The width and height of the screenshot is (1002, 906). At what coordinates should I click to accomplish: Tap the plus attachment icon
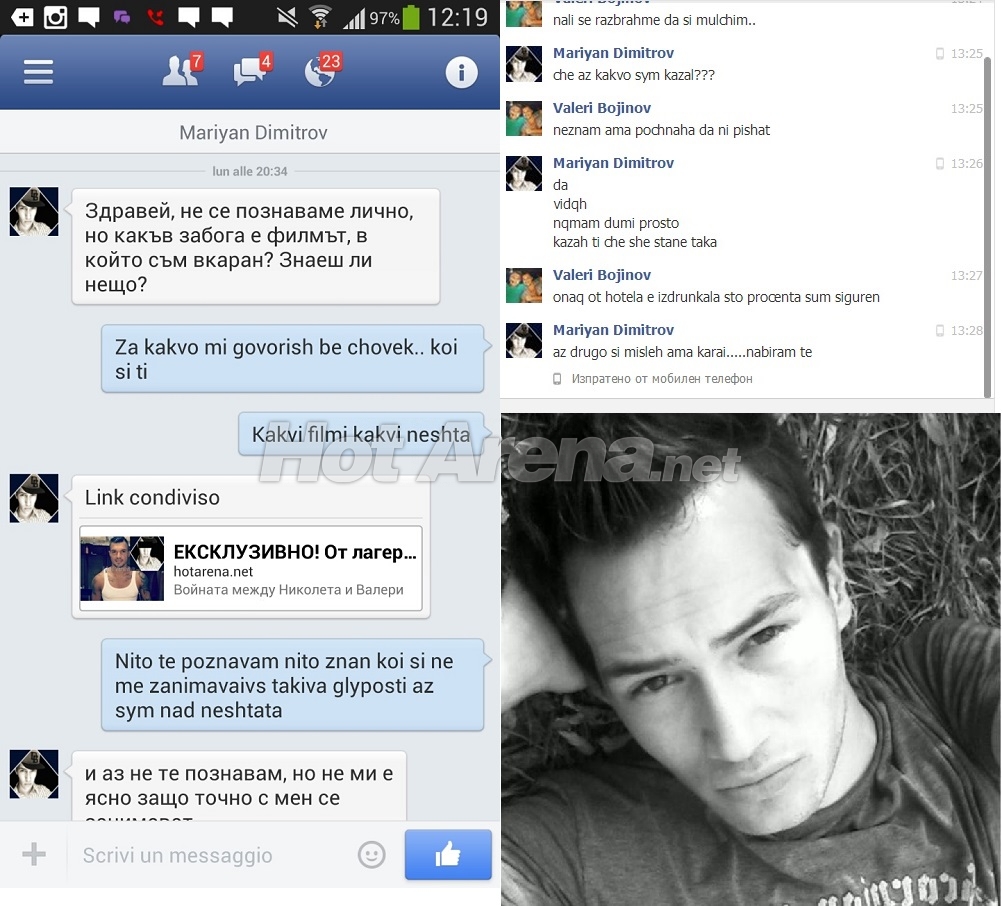34,854
